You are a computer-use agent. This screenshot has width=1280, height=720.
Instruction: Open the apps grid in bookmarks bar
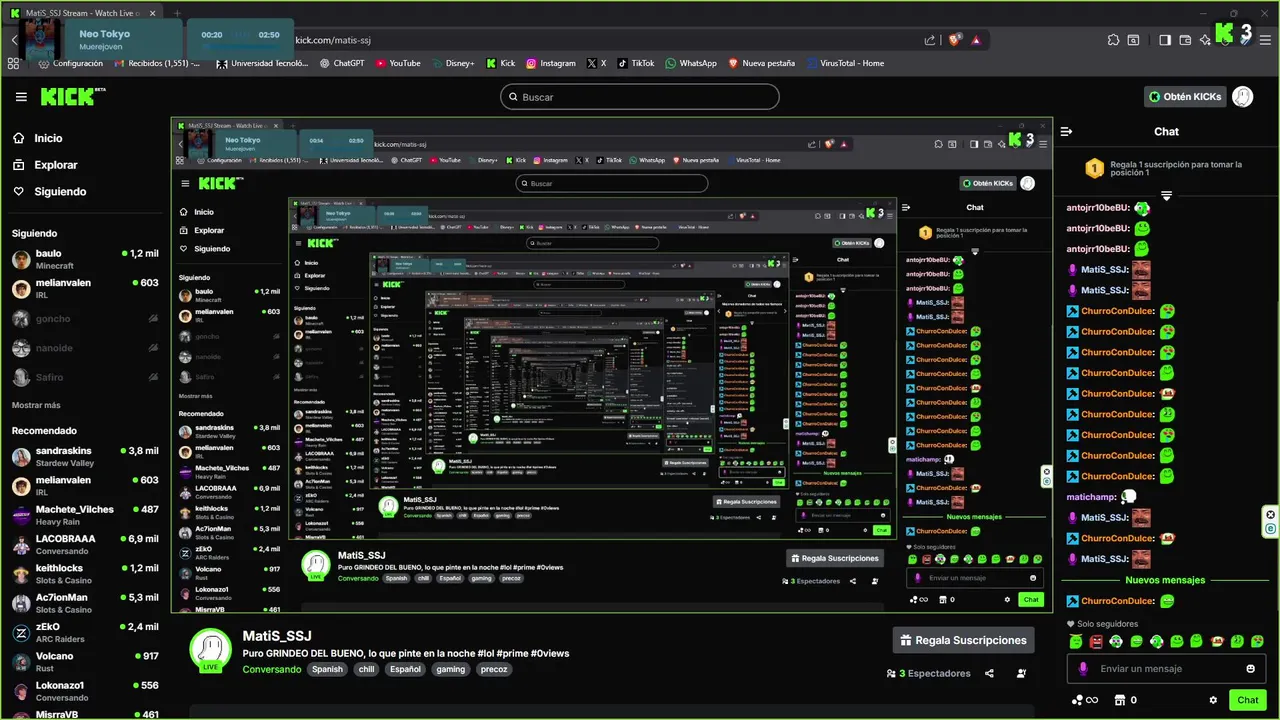[x=14, y=63]
